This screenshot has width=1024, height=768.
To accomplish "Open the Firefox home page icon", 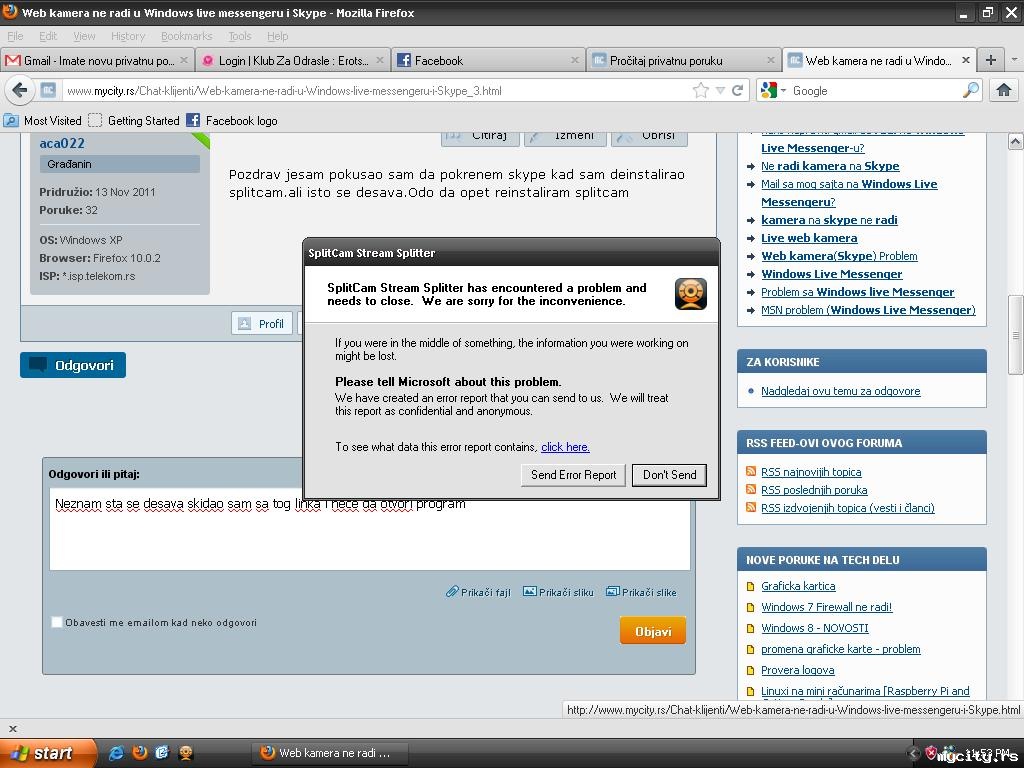I will click(1004, 90).
